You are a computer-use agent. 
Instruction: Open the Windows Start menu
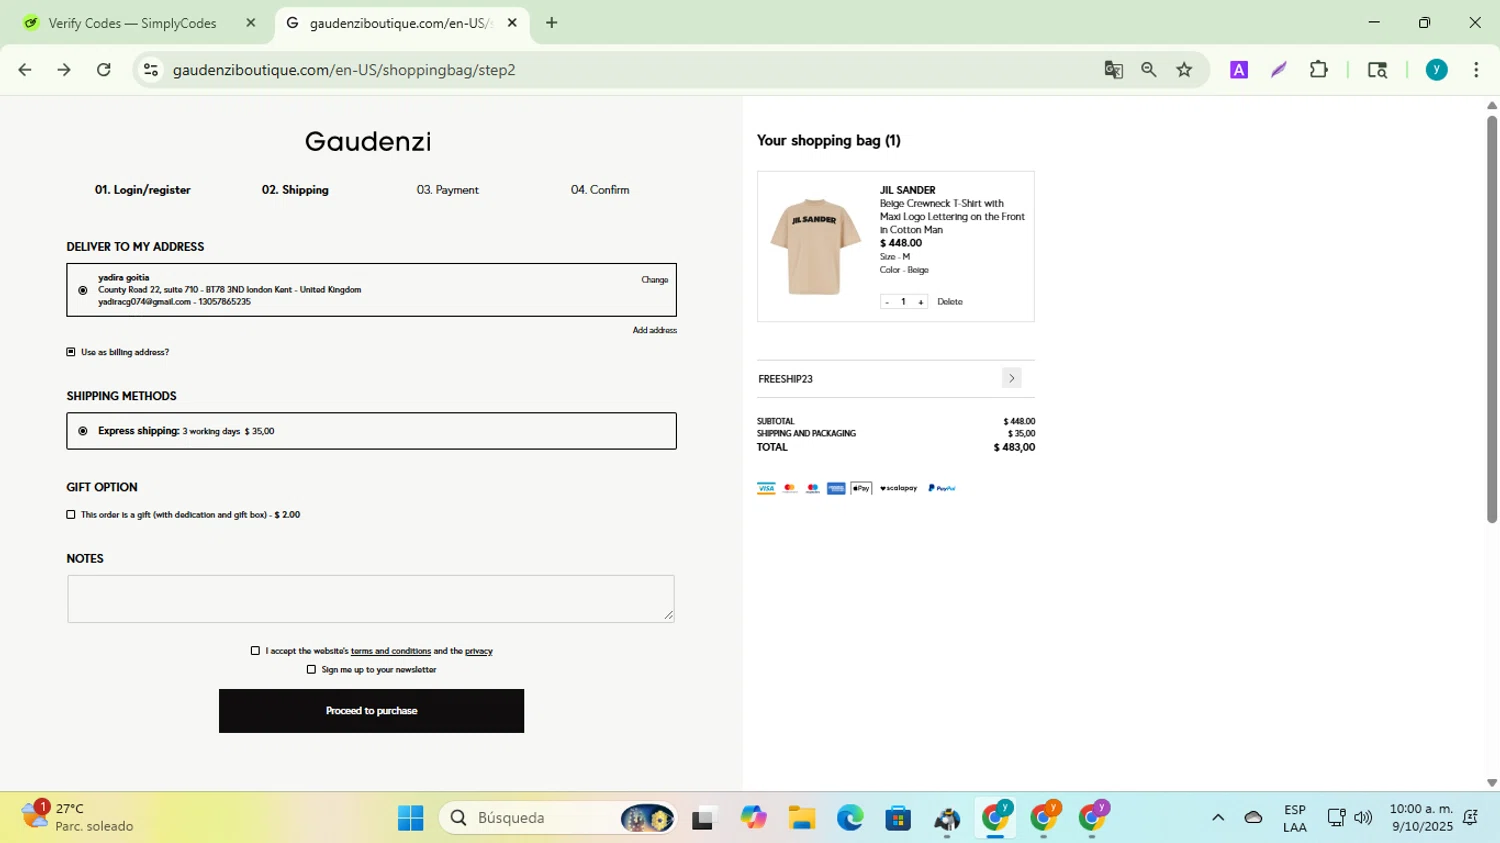410,818
